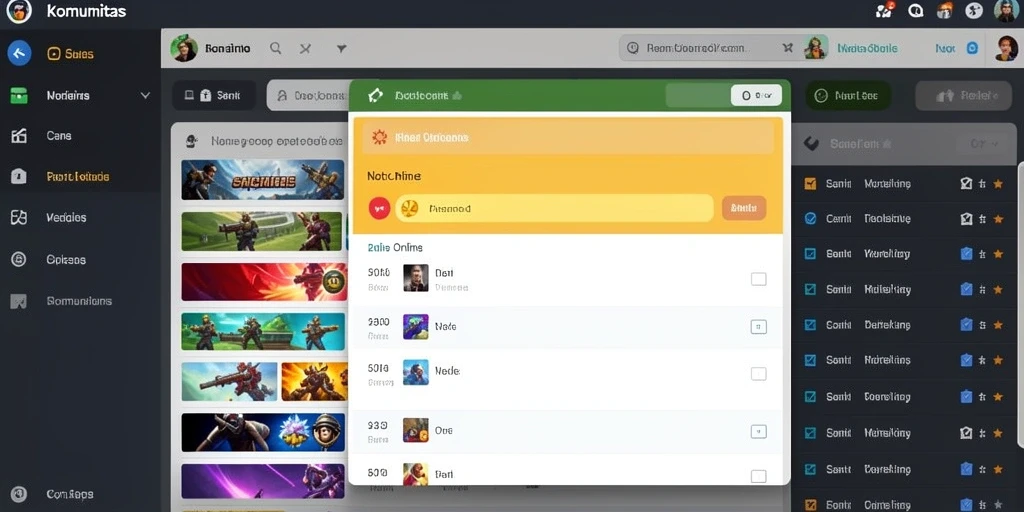Toggle the orange checkbox in first Sonit row

810,184
